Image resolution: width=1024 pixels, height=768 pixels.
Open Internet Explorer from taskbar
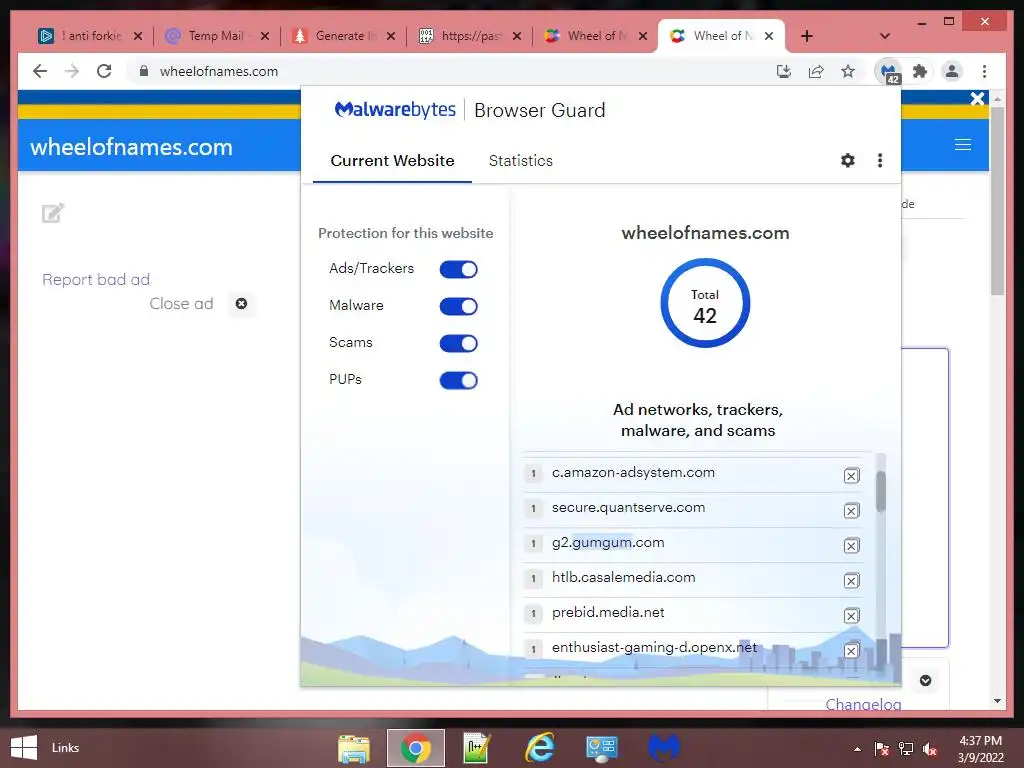point(539,748)
